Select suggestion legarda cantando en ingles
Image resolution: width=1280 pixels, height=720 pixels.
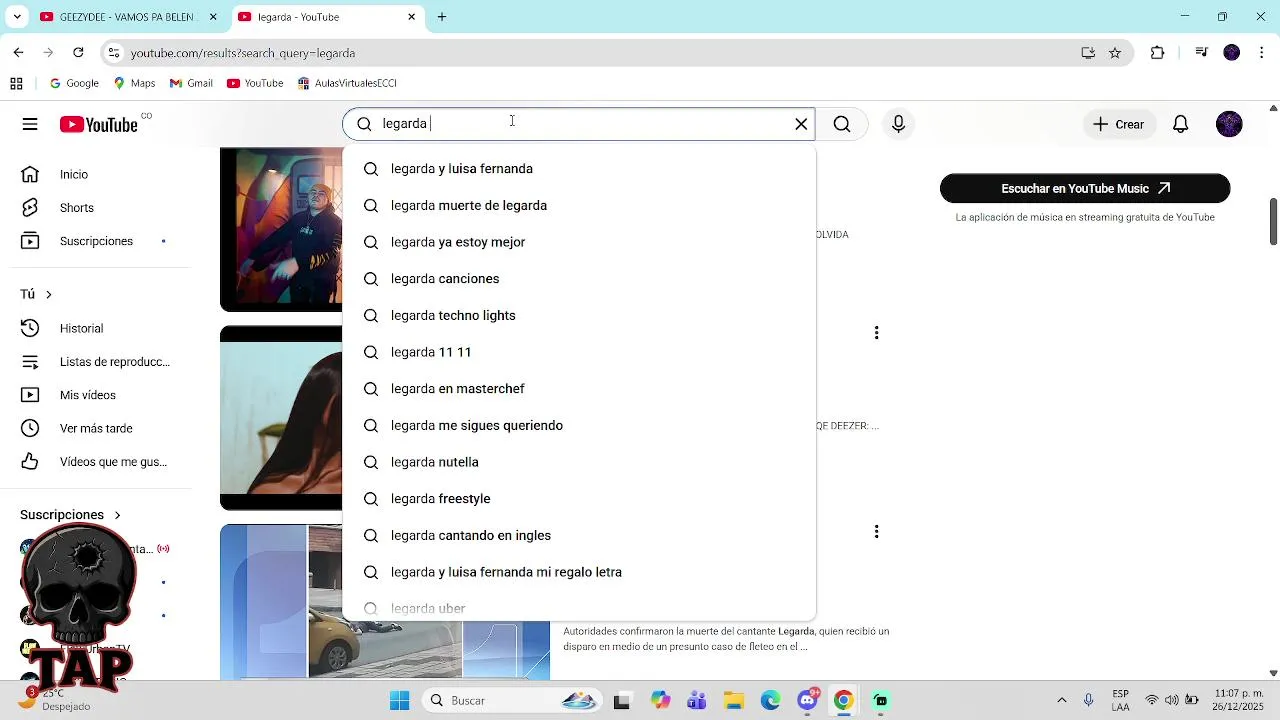click(x=579, y=536)
